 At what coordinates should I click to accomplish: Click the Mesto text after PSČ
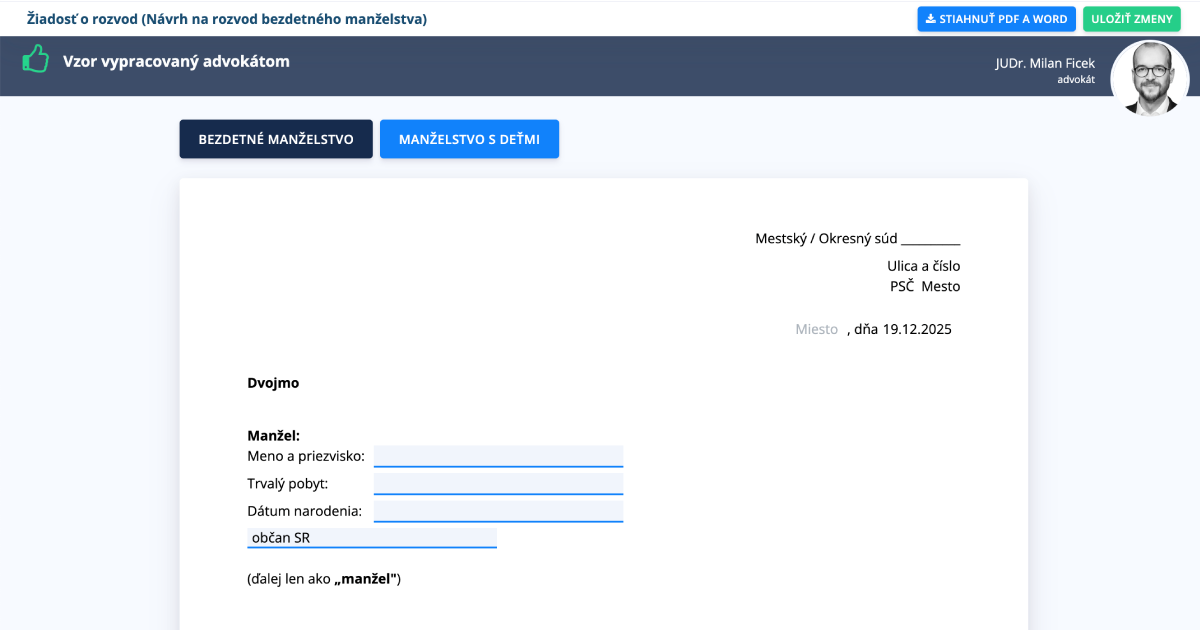point(940,286)
